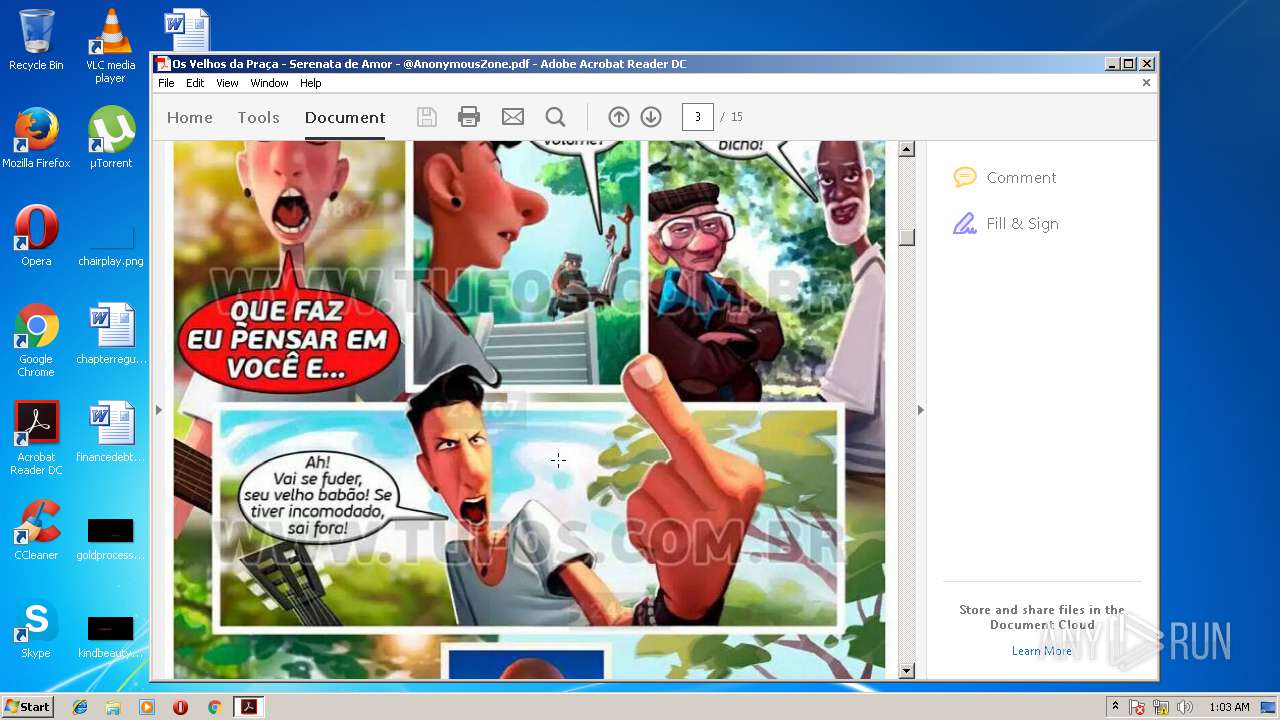Select Mozilla Firefox desktop icon
The width and height of the screenshot is (1280, 720).
coord(36,138)
